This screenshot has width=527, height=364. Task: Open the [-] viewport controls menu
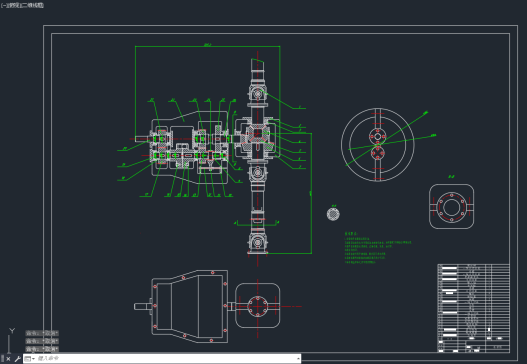[3, 5]
